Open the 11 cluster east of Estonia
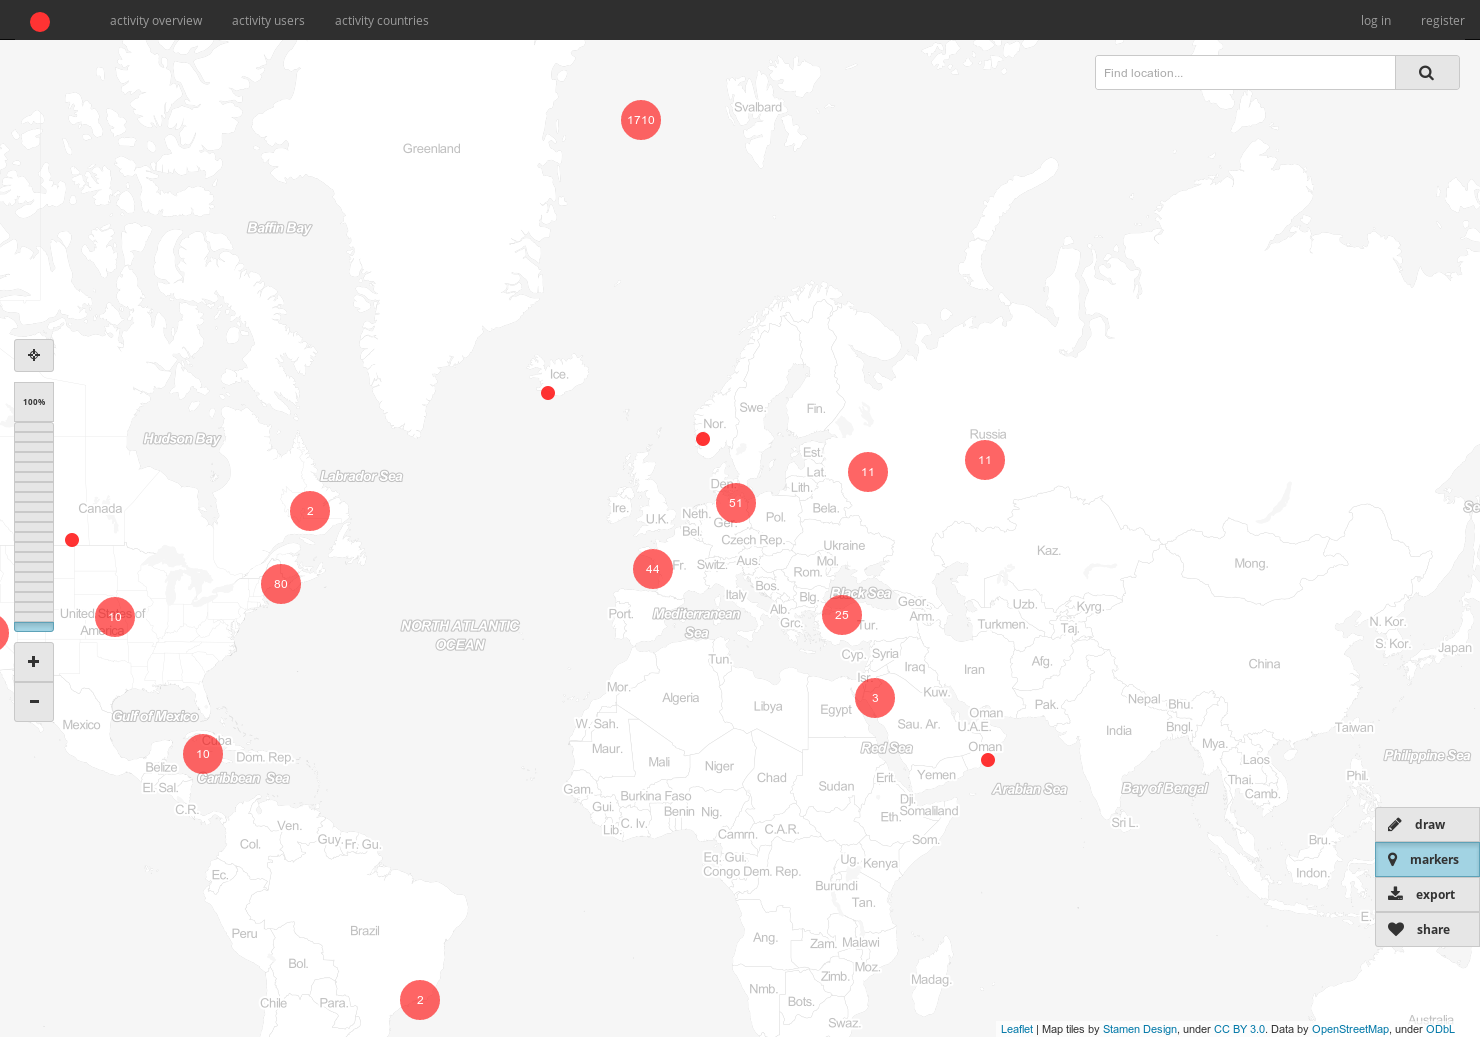1480x1037 pixels. [868, 472]
